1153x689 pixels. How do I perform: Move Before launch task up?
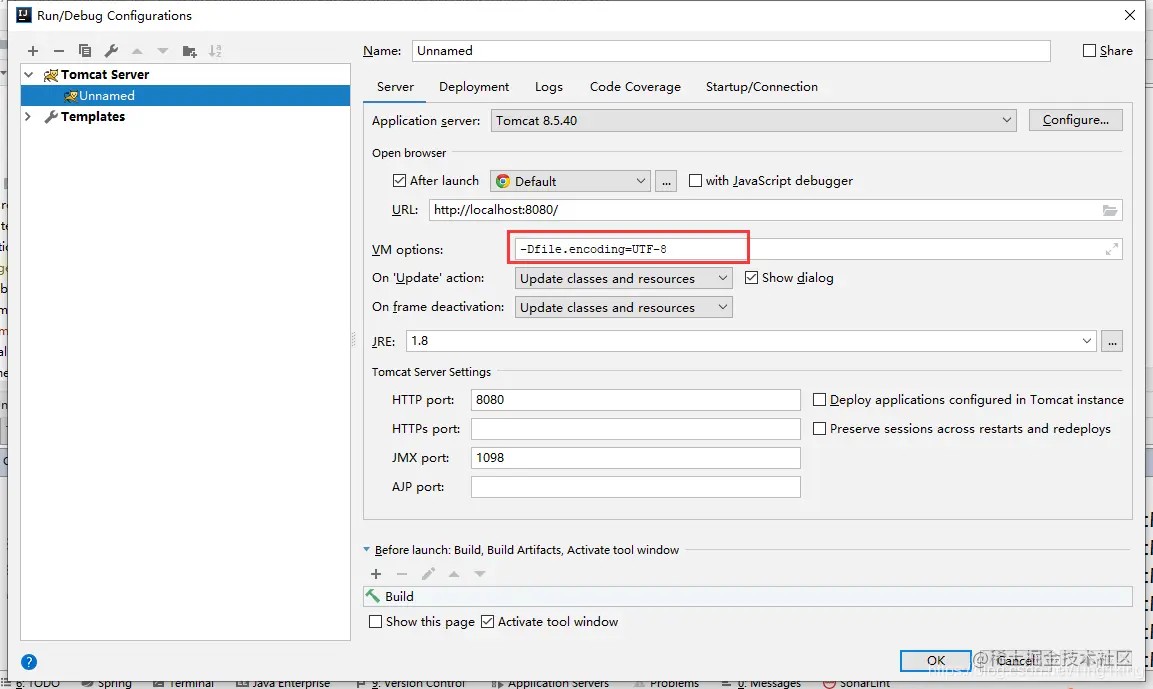[x=454, y=574]
